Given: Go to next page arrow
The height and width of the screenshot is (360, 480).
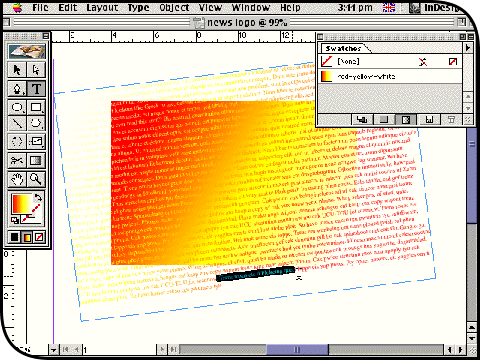Looking at the screenshot, I should pyautogui.click(x=162, y=349).
